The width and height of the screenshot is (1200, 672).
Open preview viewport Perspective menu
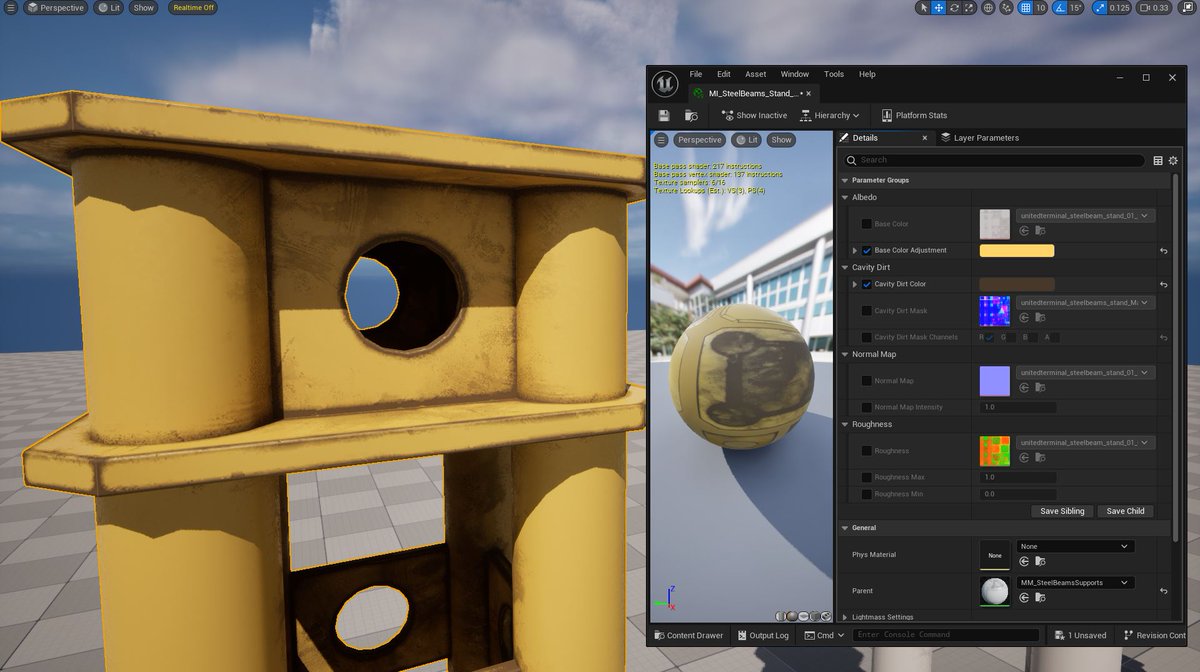(699, 140)
